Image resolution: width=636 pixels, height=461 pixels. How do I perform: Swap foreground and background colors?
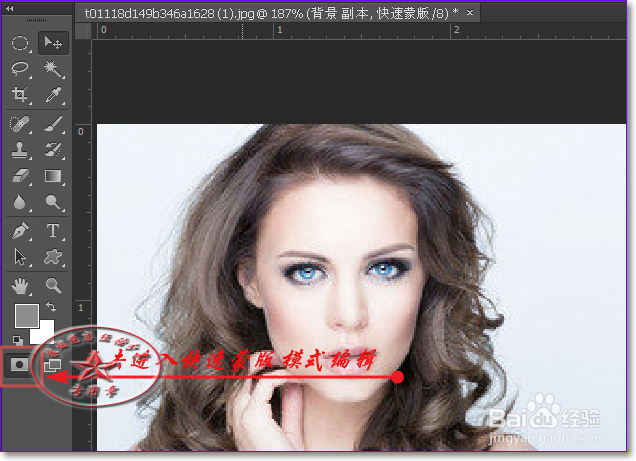tap(51, 307)
